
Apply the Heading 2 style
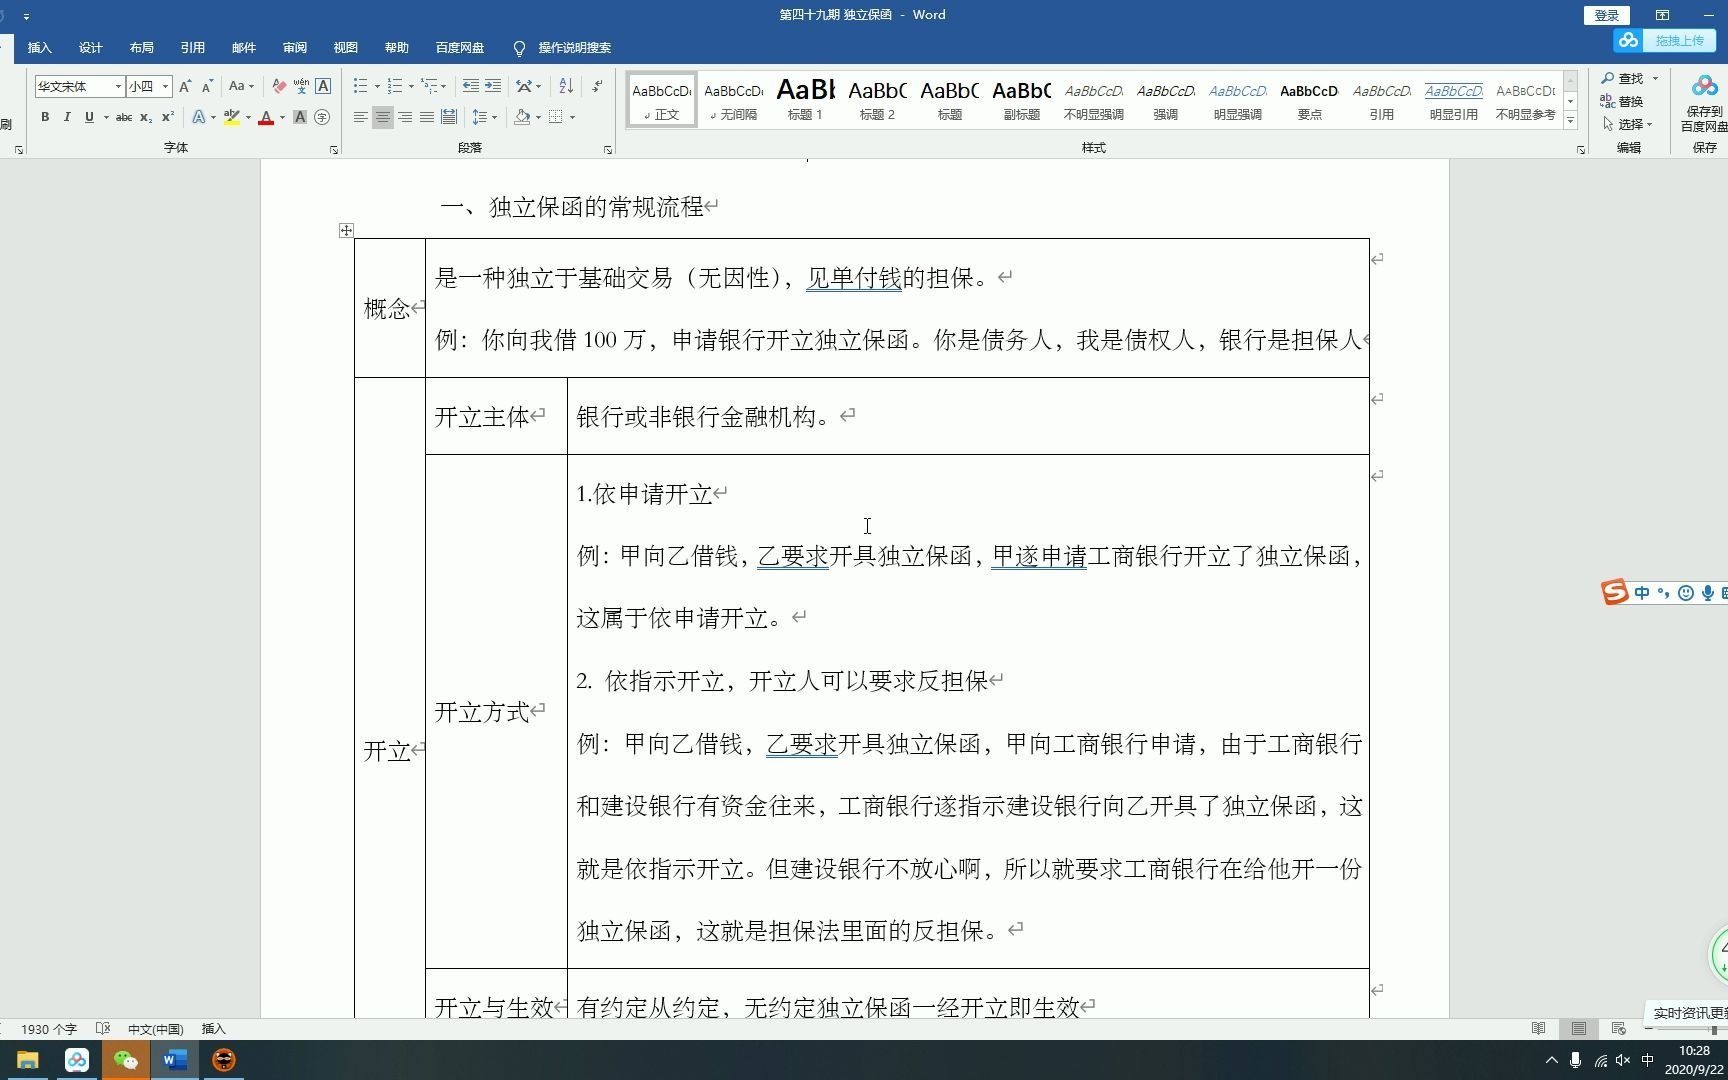(877, 100)
